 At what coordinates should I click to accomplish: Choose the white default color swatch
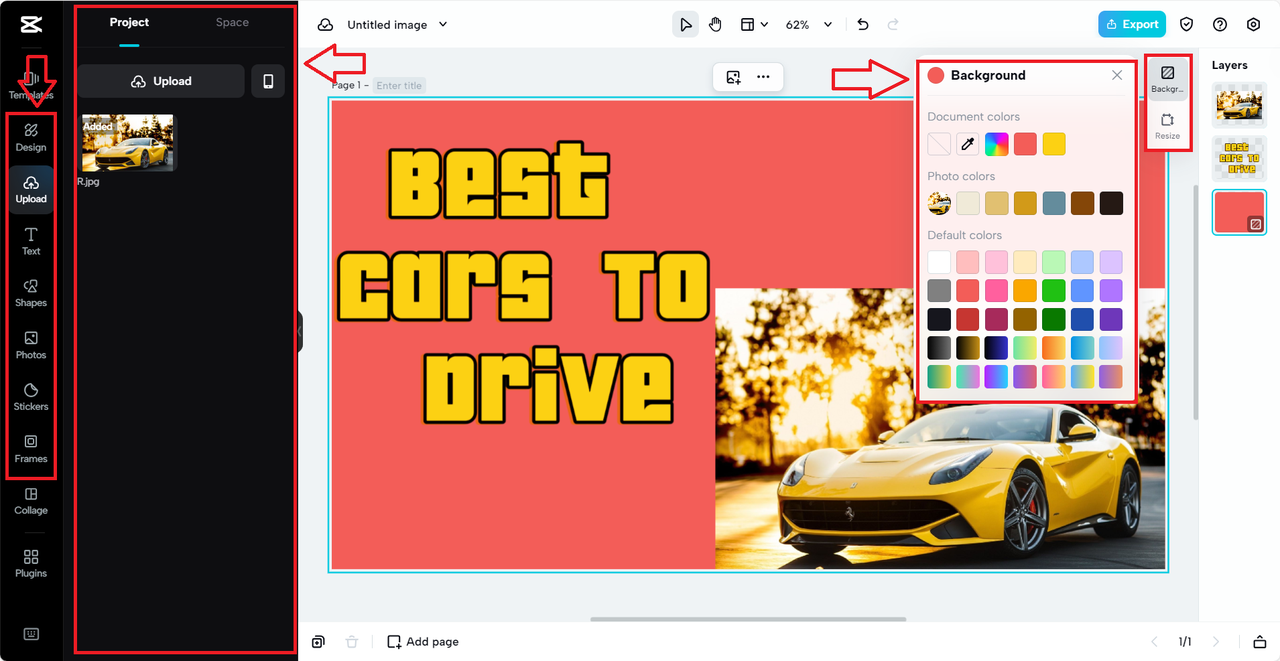[939, 262]
